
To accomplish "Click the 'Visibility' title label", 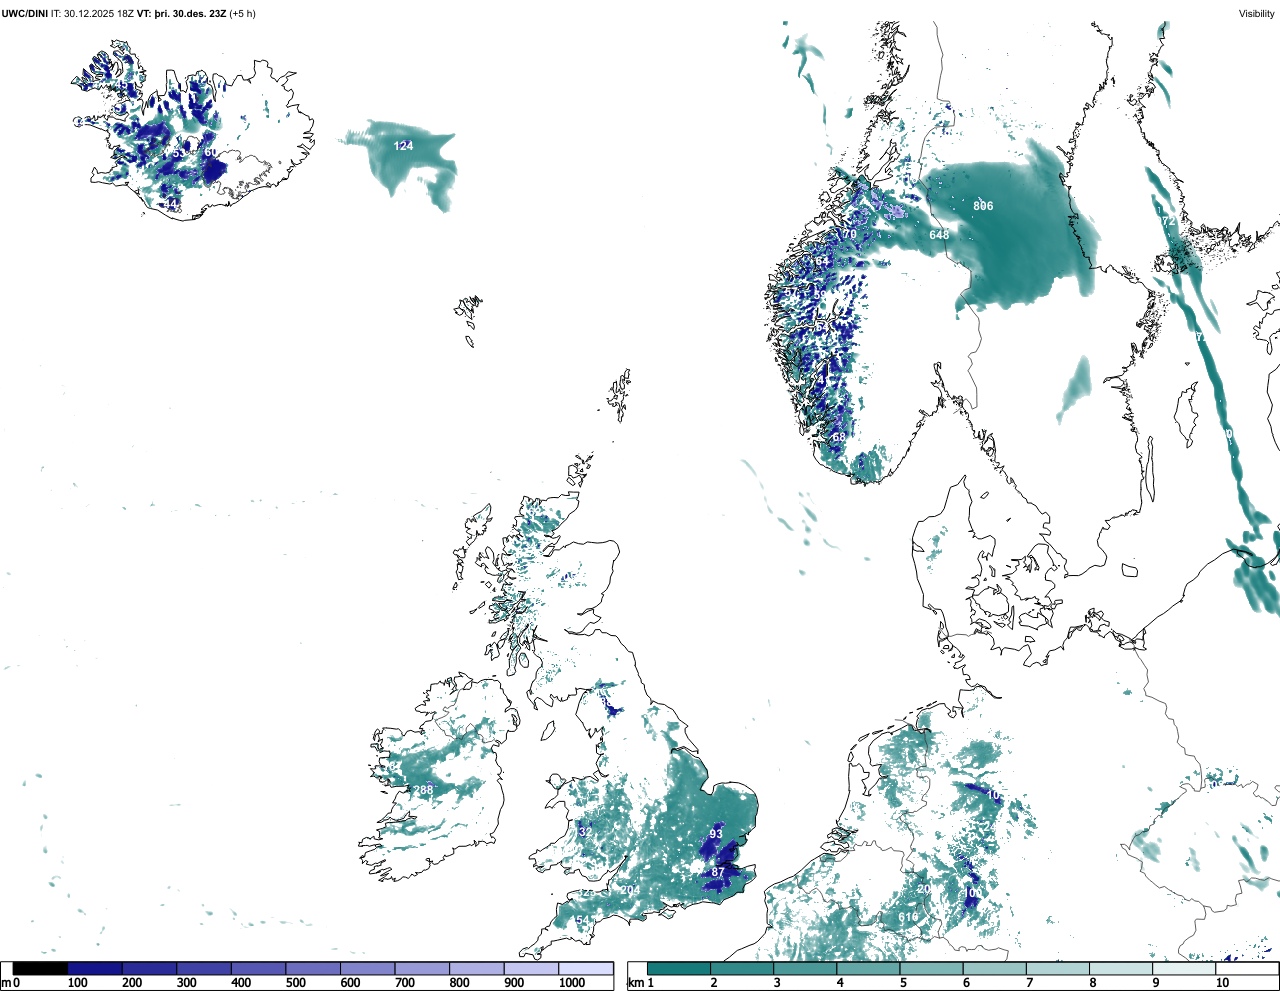I will click(x=1257, y=14).
